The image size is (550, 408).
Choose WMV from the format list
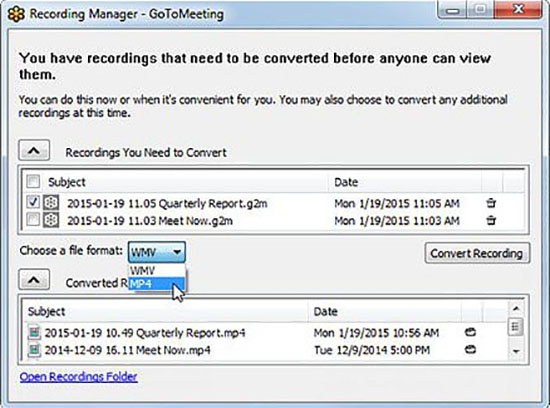pos(157,271)
